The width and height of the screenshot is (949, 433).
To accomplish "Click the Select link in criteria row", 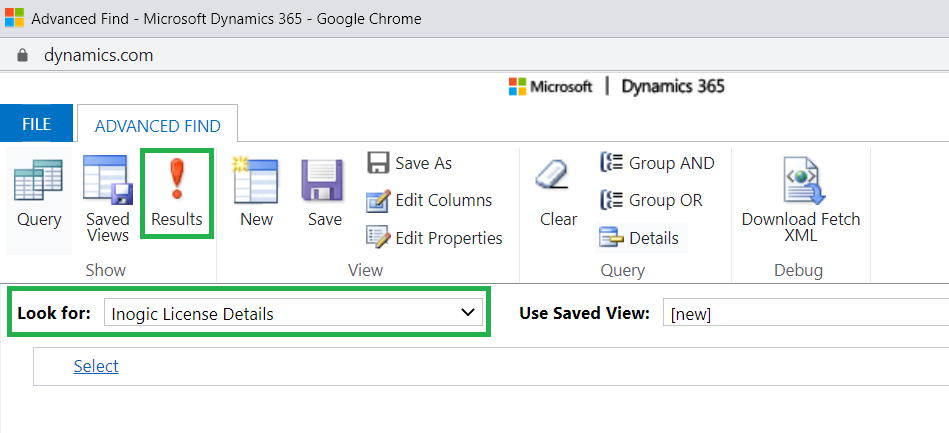I will point(96,366).
